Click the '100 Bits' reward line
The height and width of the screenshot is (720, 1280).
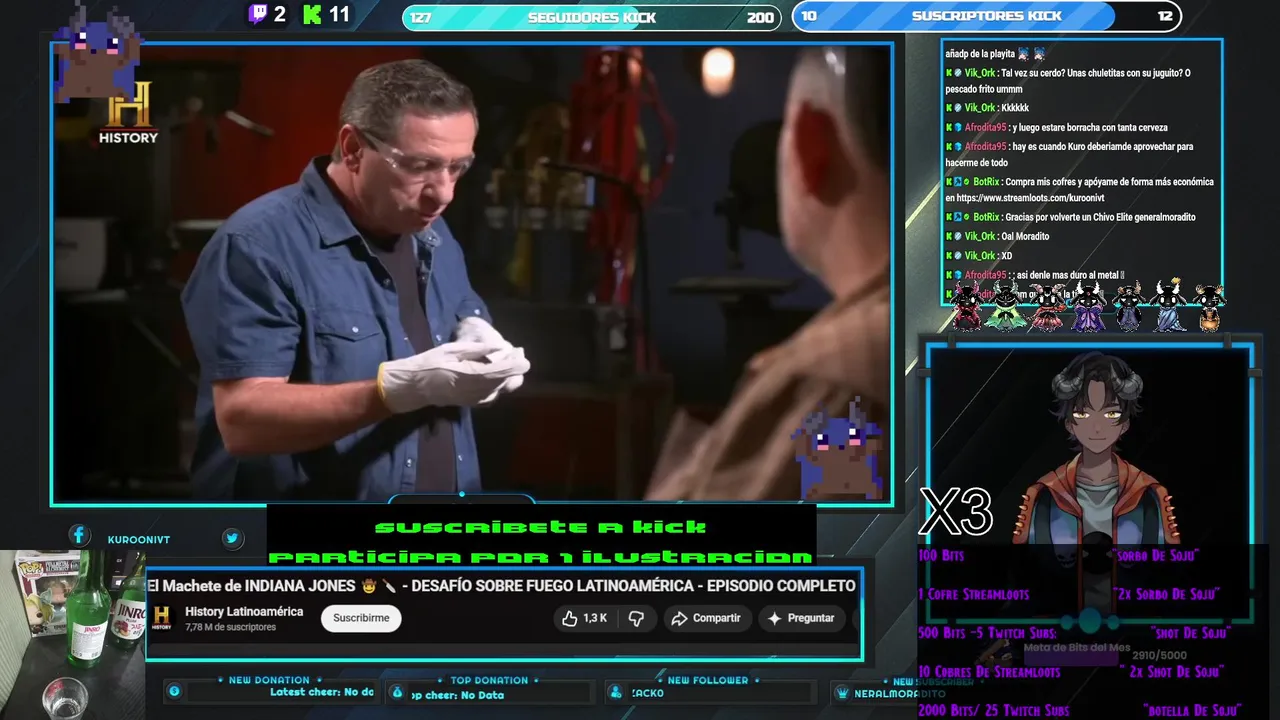click(x=941, y=555)
